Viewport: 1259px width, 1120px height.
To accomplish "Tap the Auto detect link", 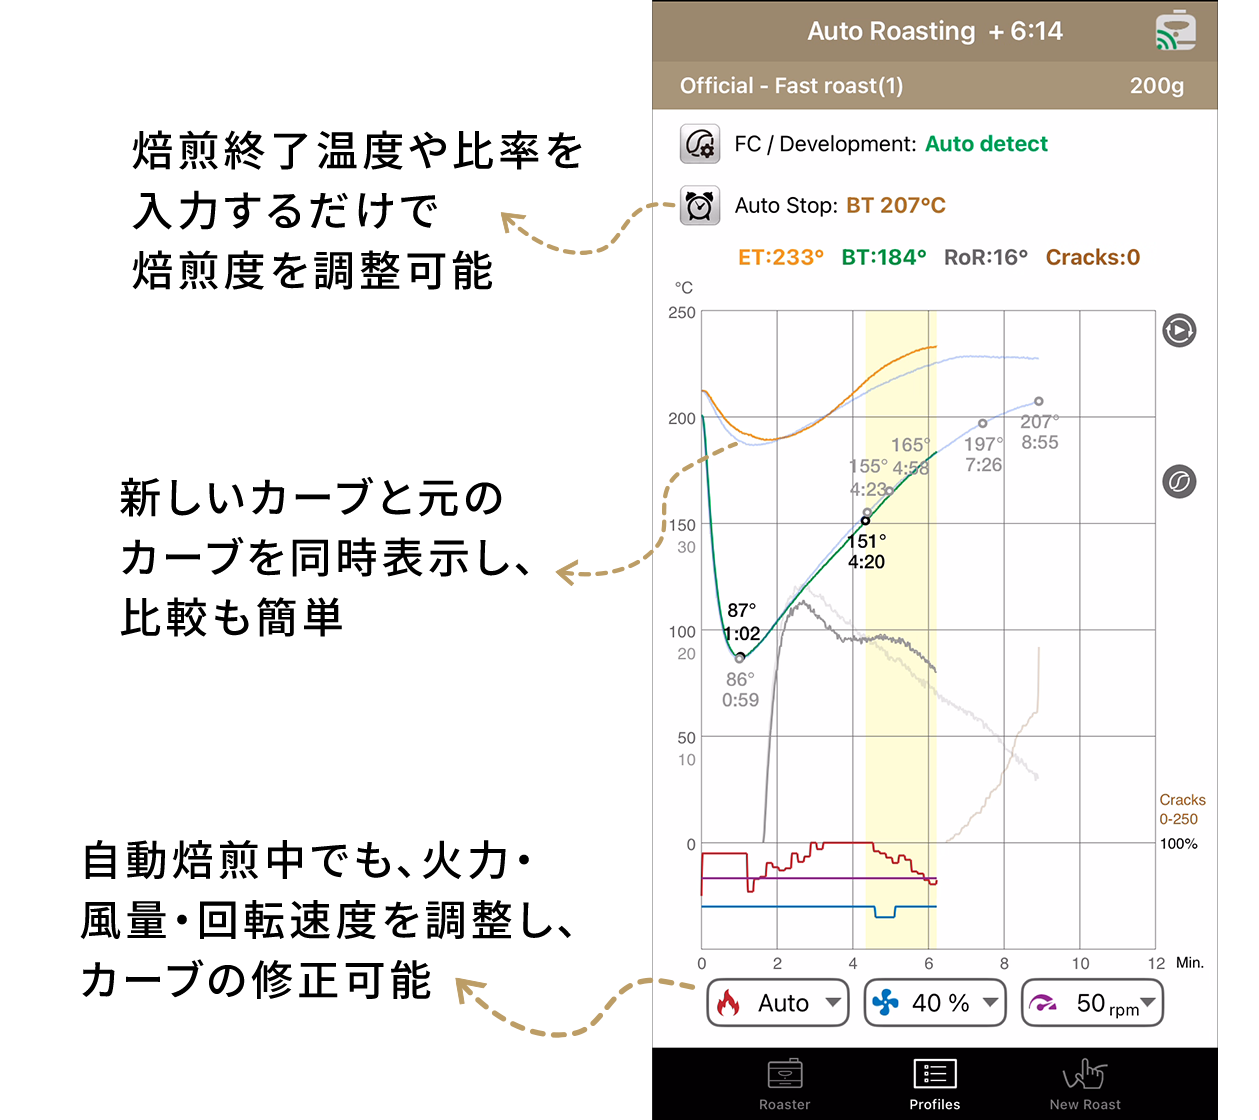I will 986,144.
